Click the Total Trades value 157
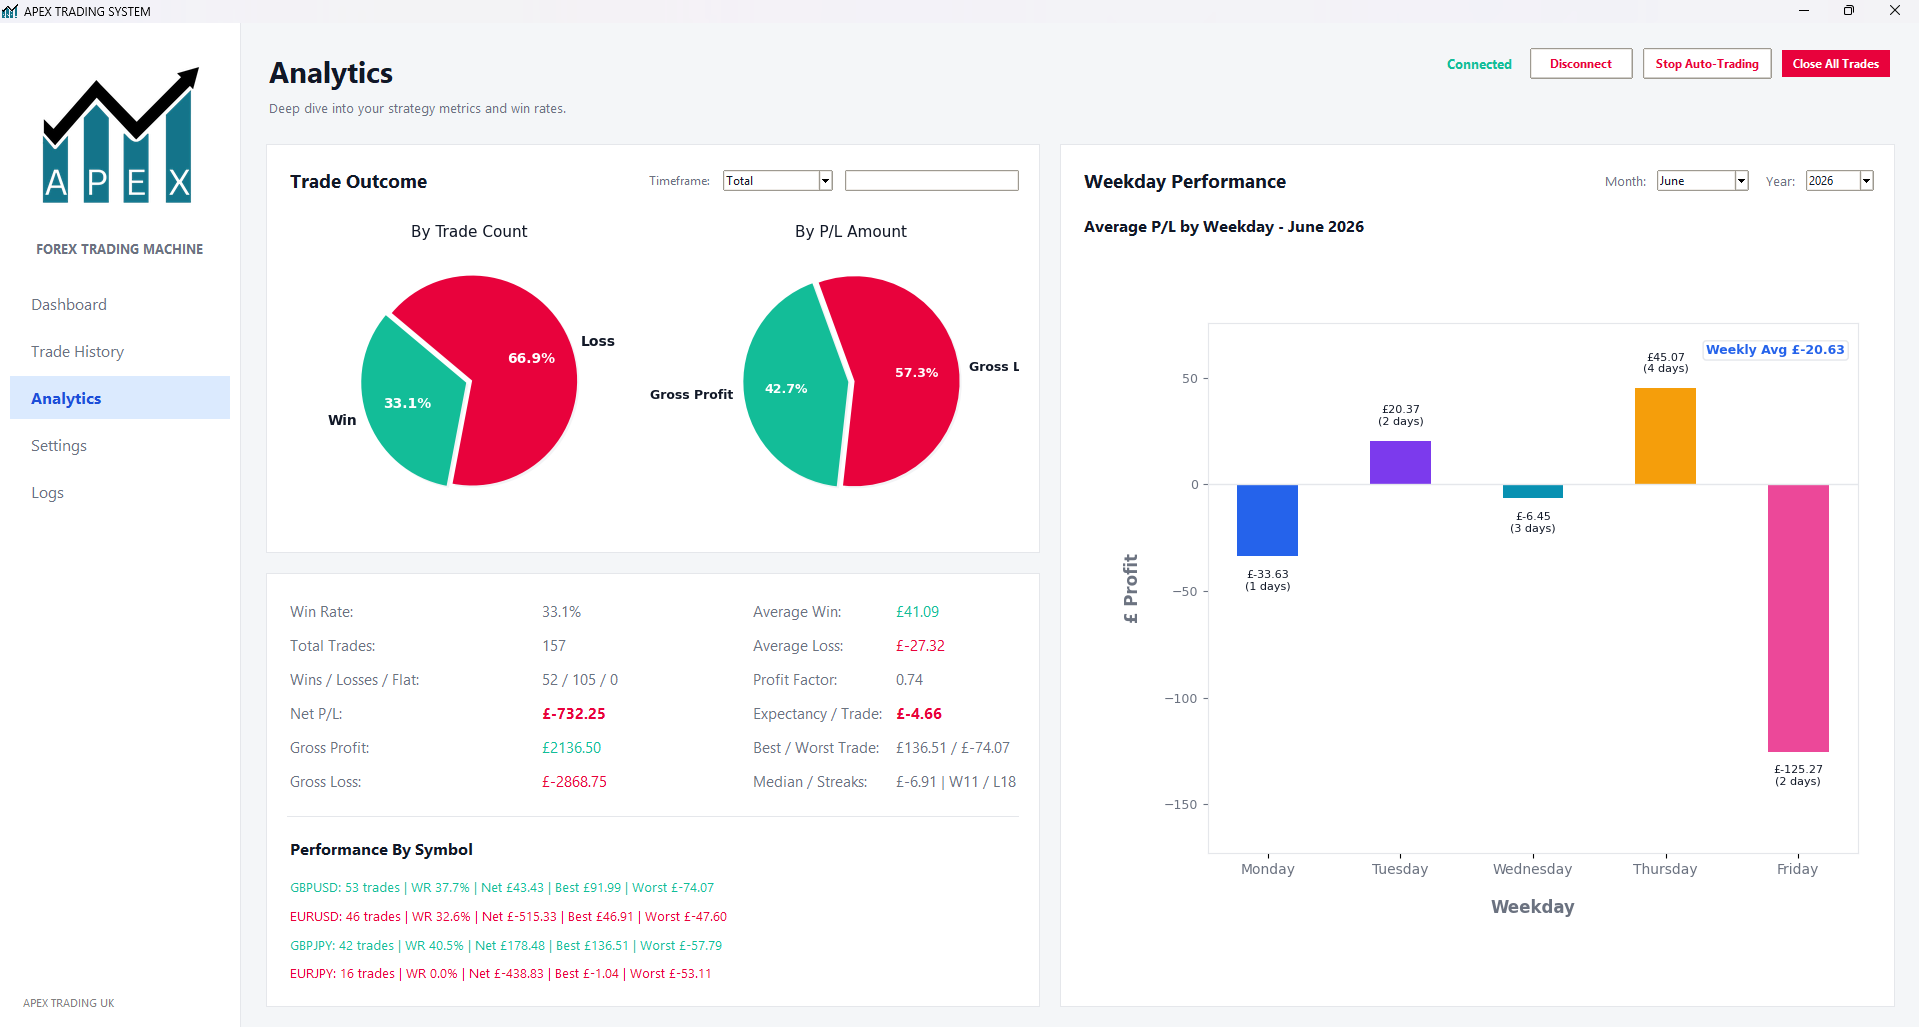This screenshot has height=1027, width=1919. click(554, 645)
